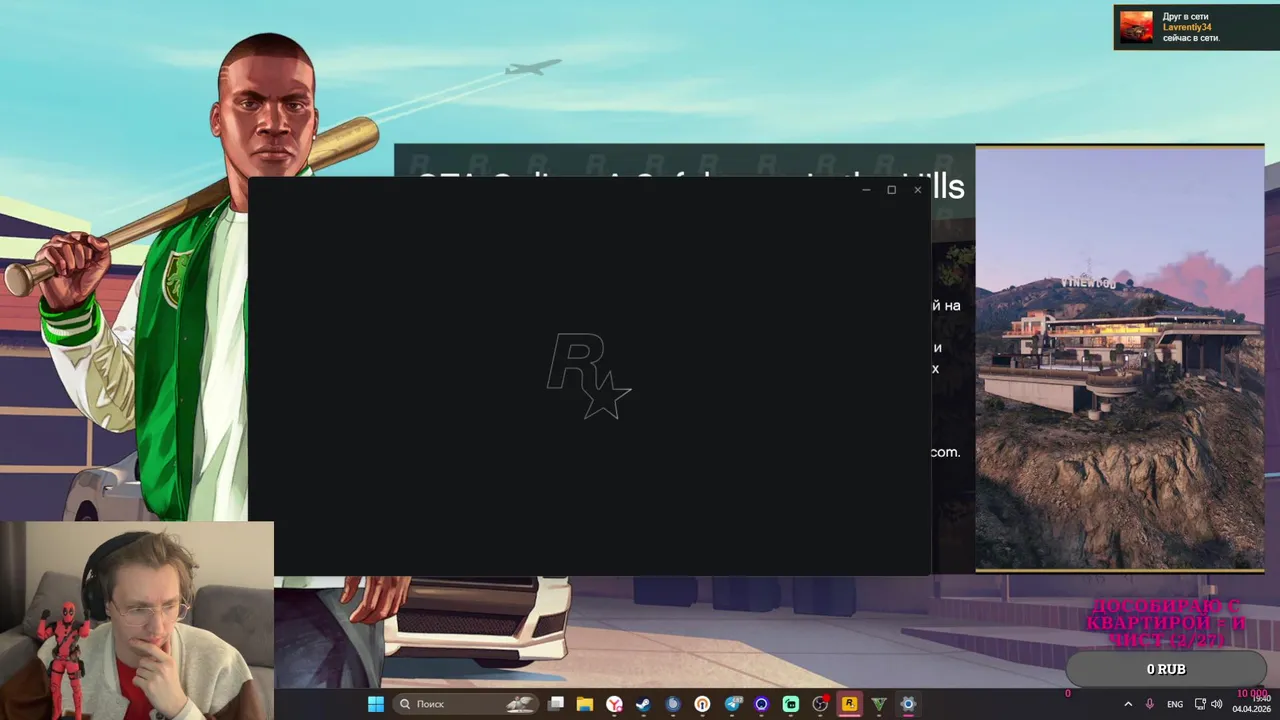Maximize the Rockstar launcher window
1280x720 pixels.
tap(891, 190)
